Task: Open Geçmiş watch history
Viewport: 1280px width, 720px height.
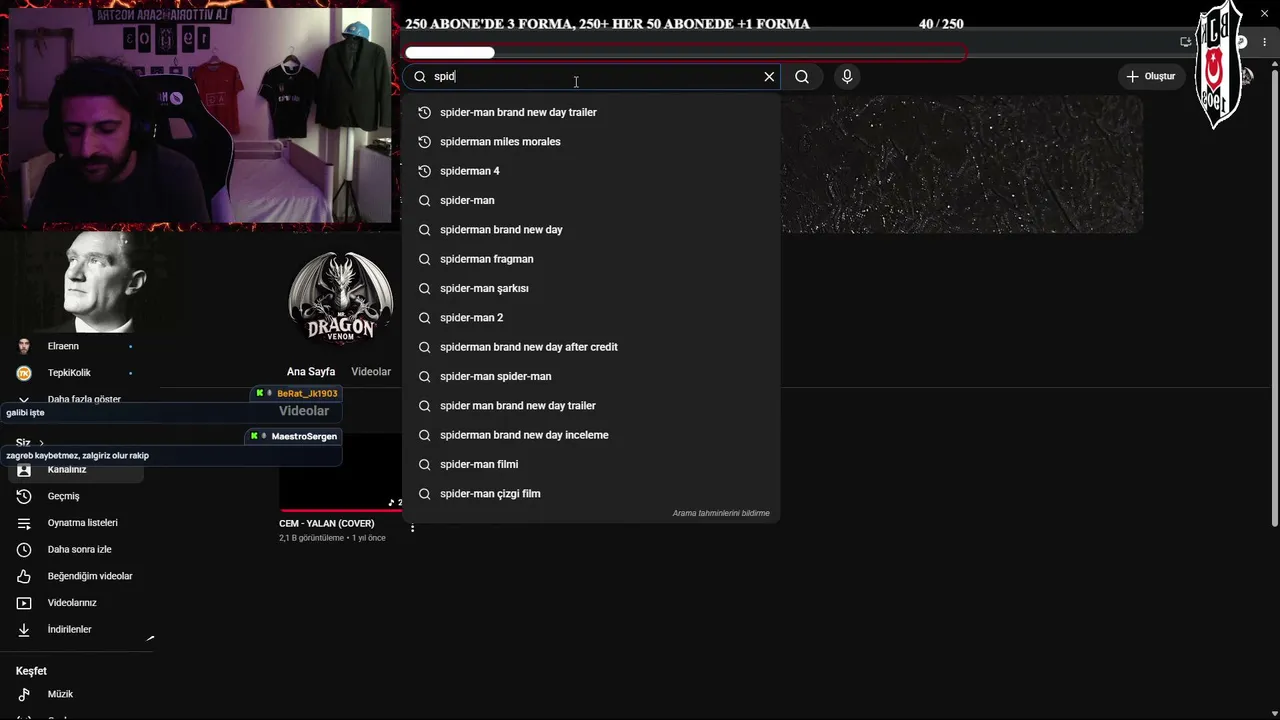Action: click(x=76, y=496)
